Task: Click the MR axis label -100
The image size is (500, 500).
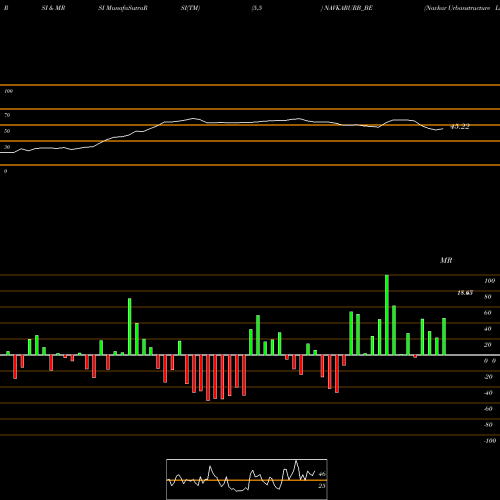Action: [x=490, y=441]
